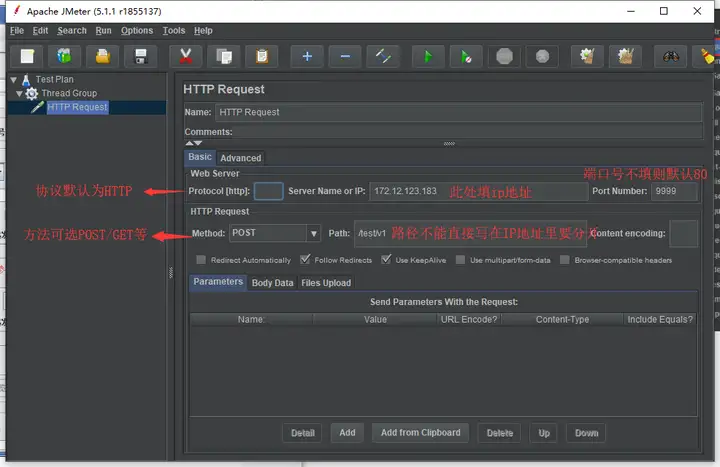Open the Method dropdown showing POST
The width and height of the screenshot is (720, 467).
275,233
